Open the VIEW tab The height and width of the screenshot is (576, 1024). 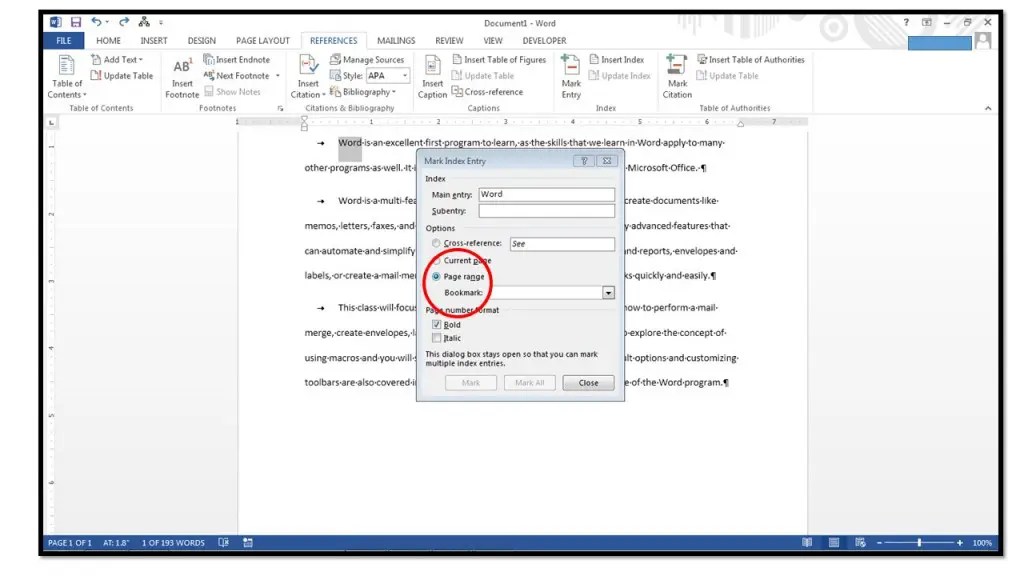(x=493, y=40)
